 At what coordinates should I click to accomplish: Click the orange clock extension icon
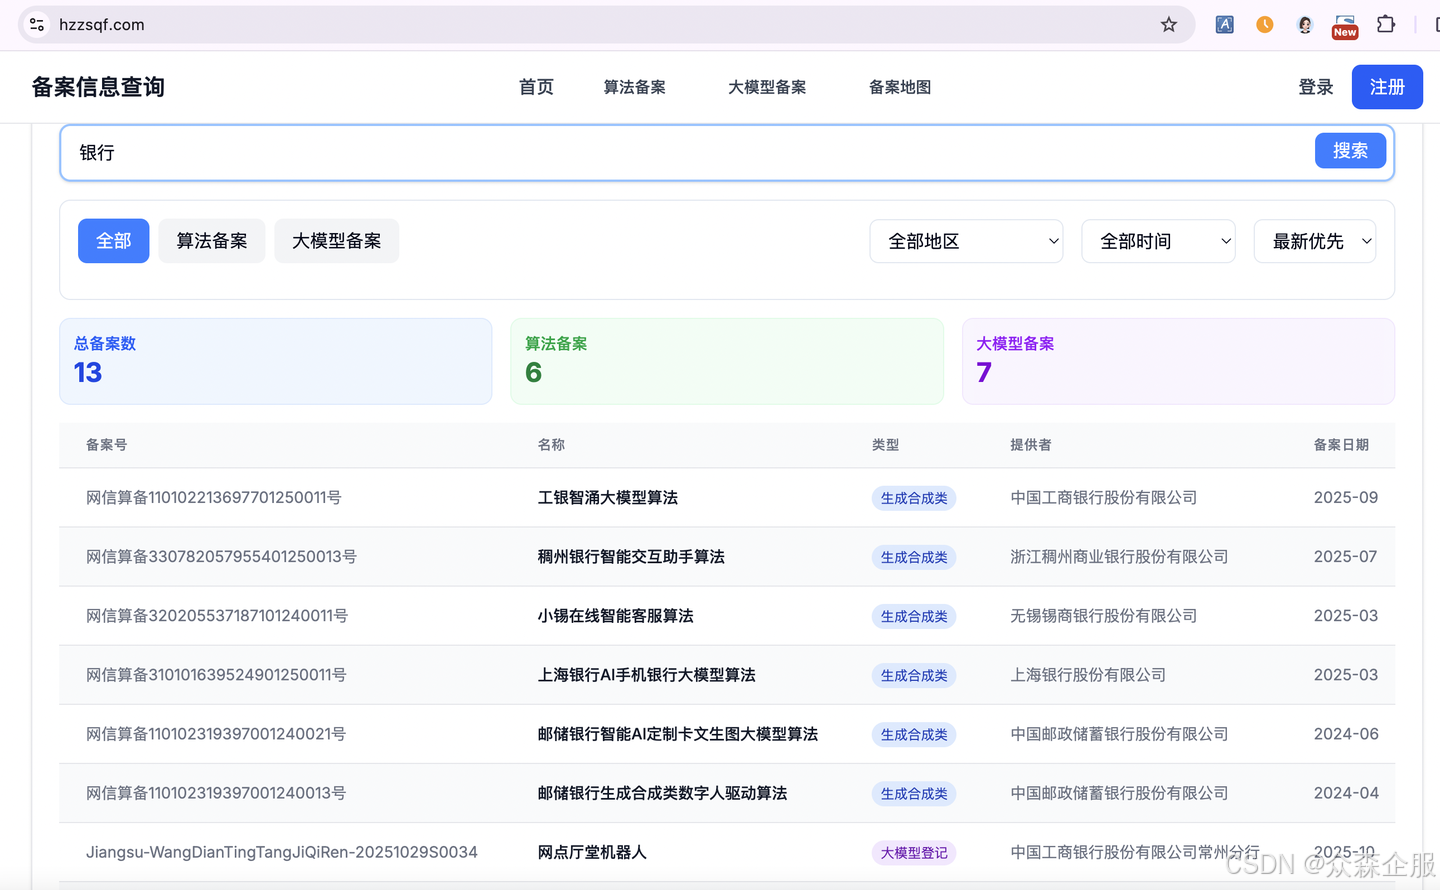point(1265,25)
